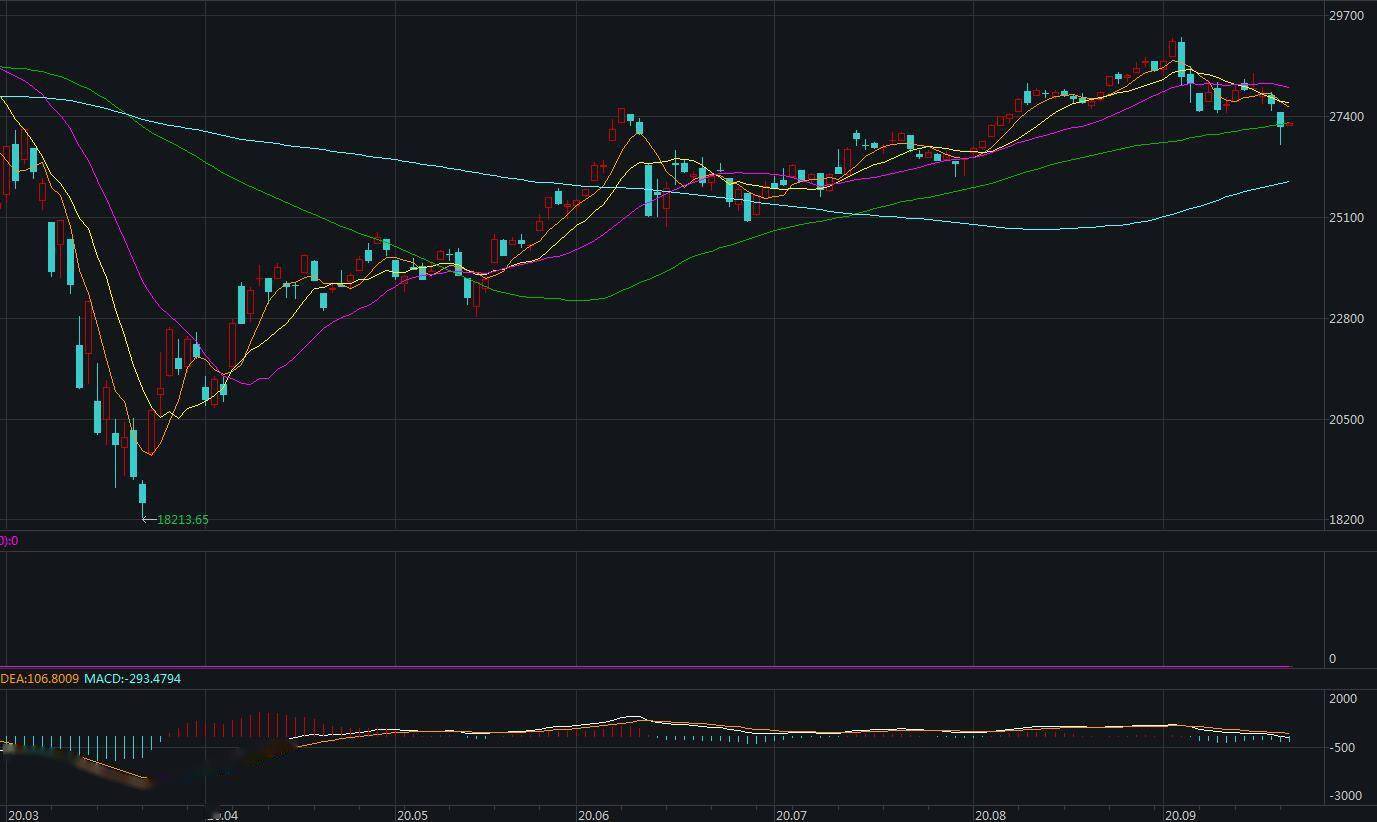
Task: Click the 22800 price axis label
Action: 1345,319
